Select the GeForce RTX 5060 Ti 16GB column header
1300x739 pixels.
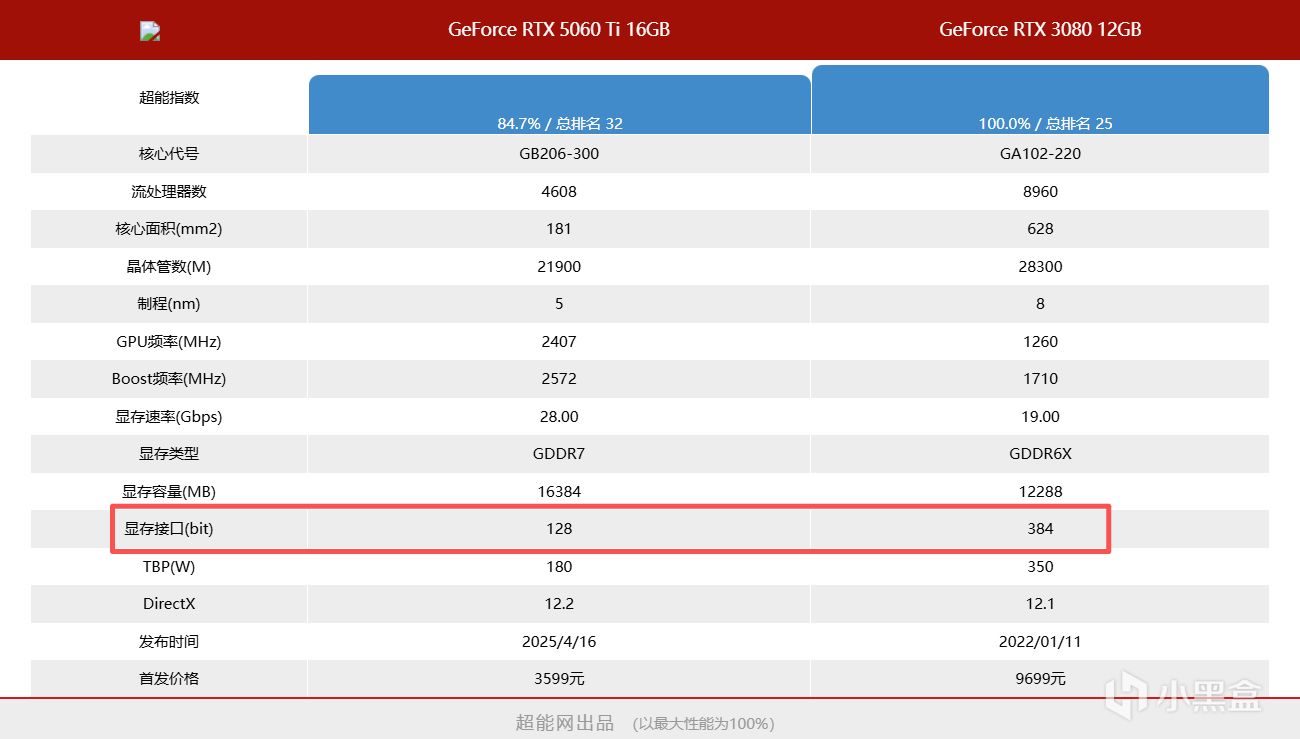tap(559, 30)
